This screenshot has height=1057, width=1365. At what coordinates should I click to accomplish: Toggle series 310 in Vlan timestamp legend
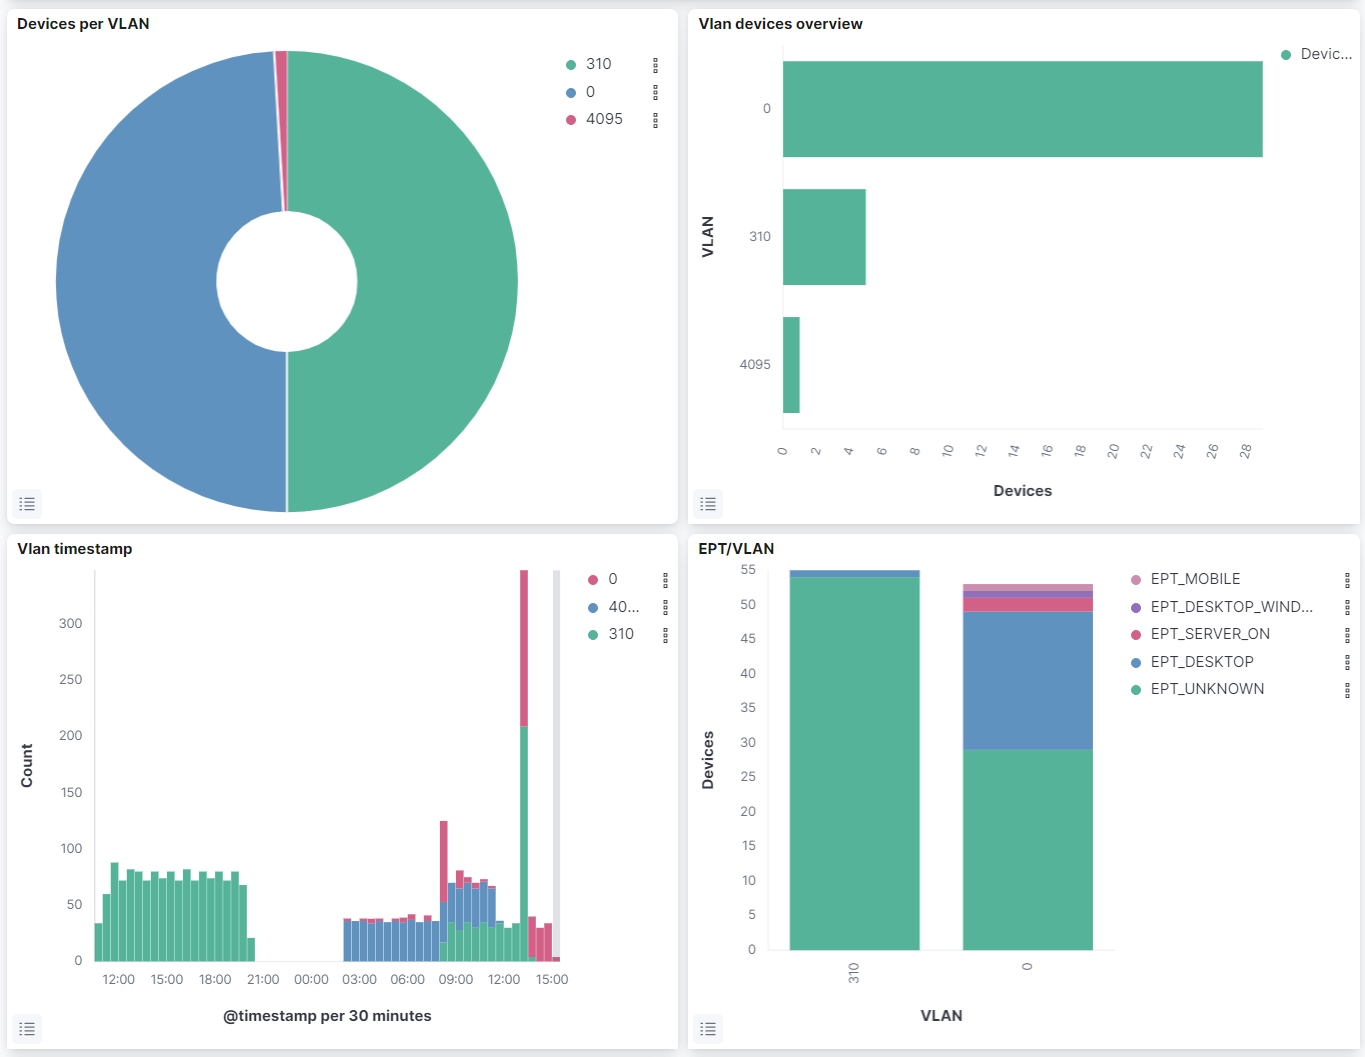tap(620, 634)
